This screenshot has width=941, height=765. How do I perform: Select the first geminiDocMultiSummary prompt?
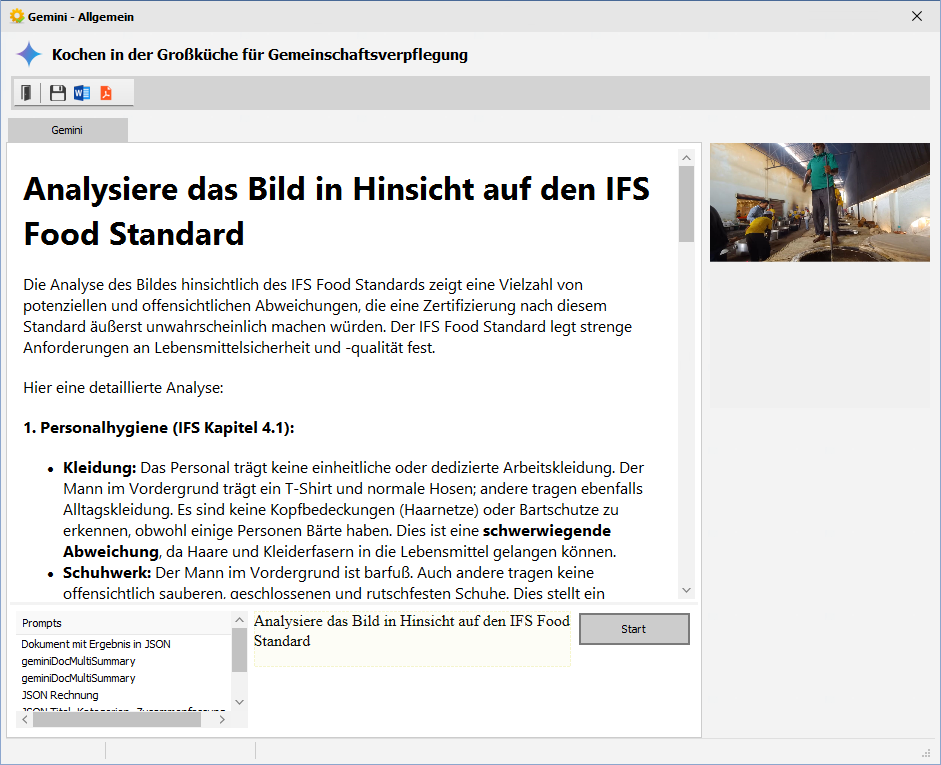78,661
